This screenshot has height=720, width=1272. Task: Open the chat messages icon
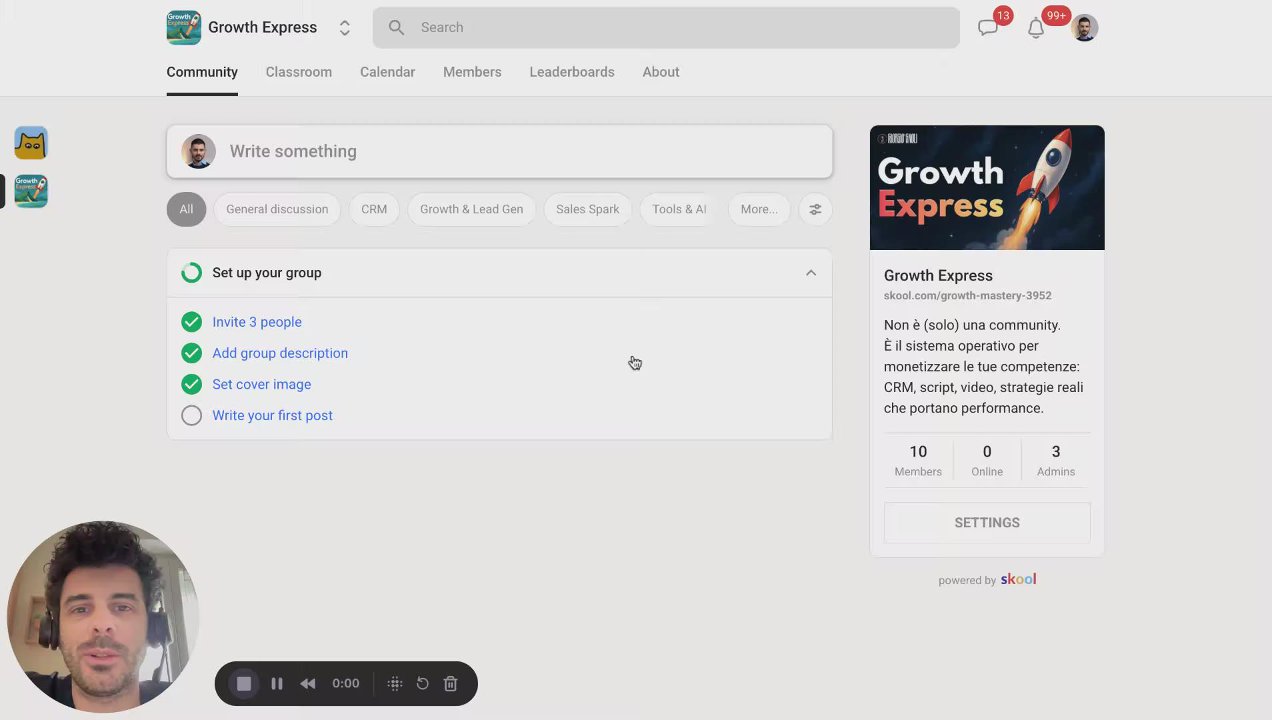click(x=988, y=28)
